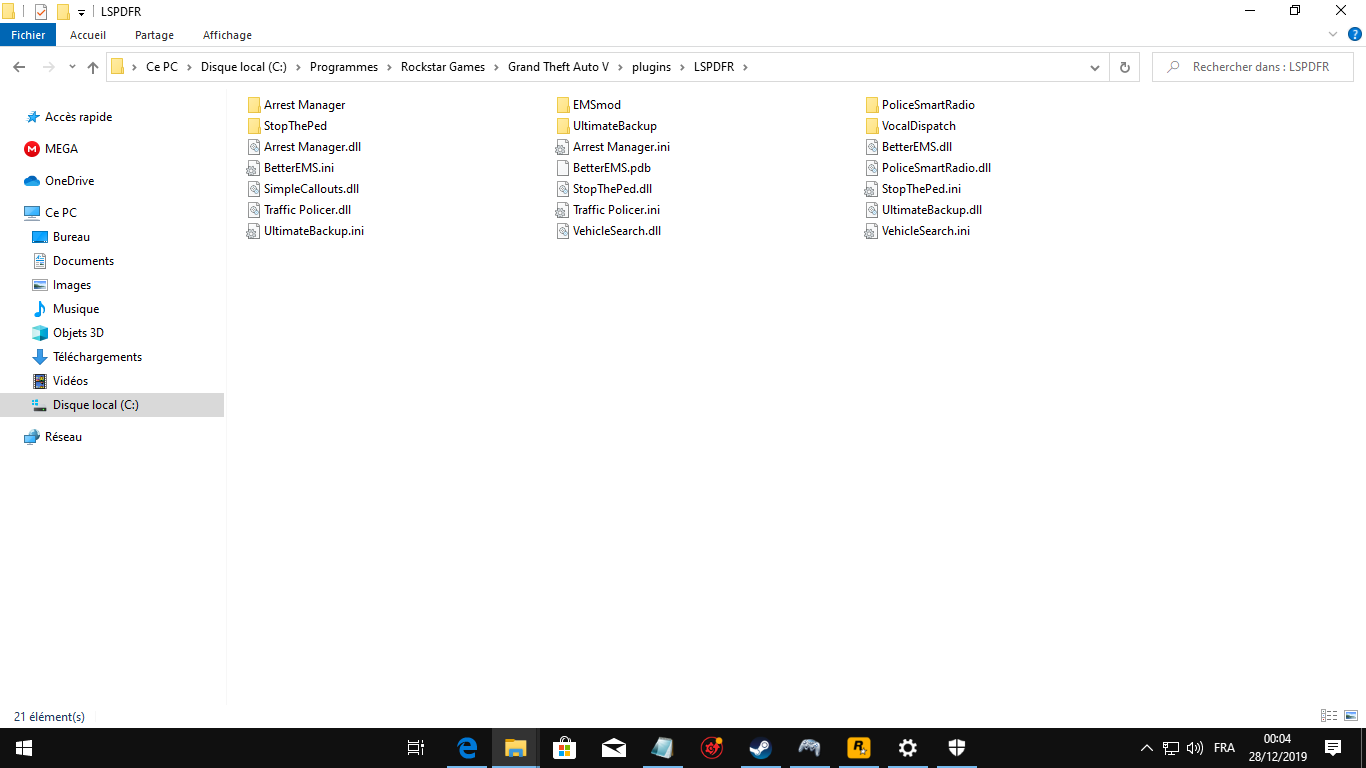Select the Traffic Policer.ini file
The image size is (1366, 768).
(608, 210)
